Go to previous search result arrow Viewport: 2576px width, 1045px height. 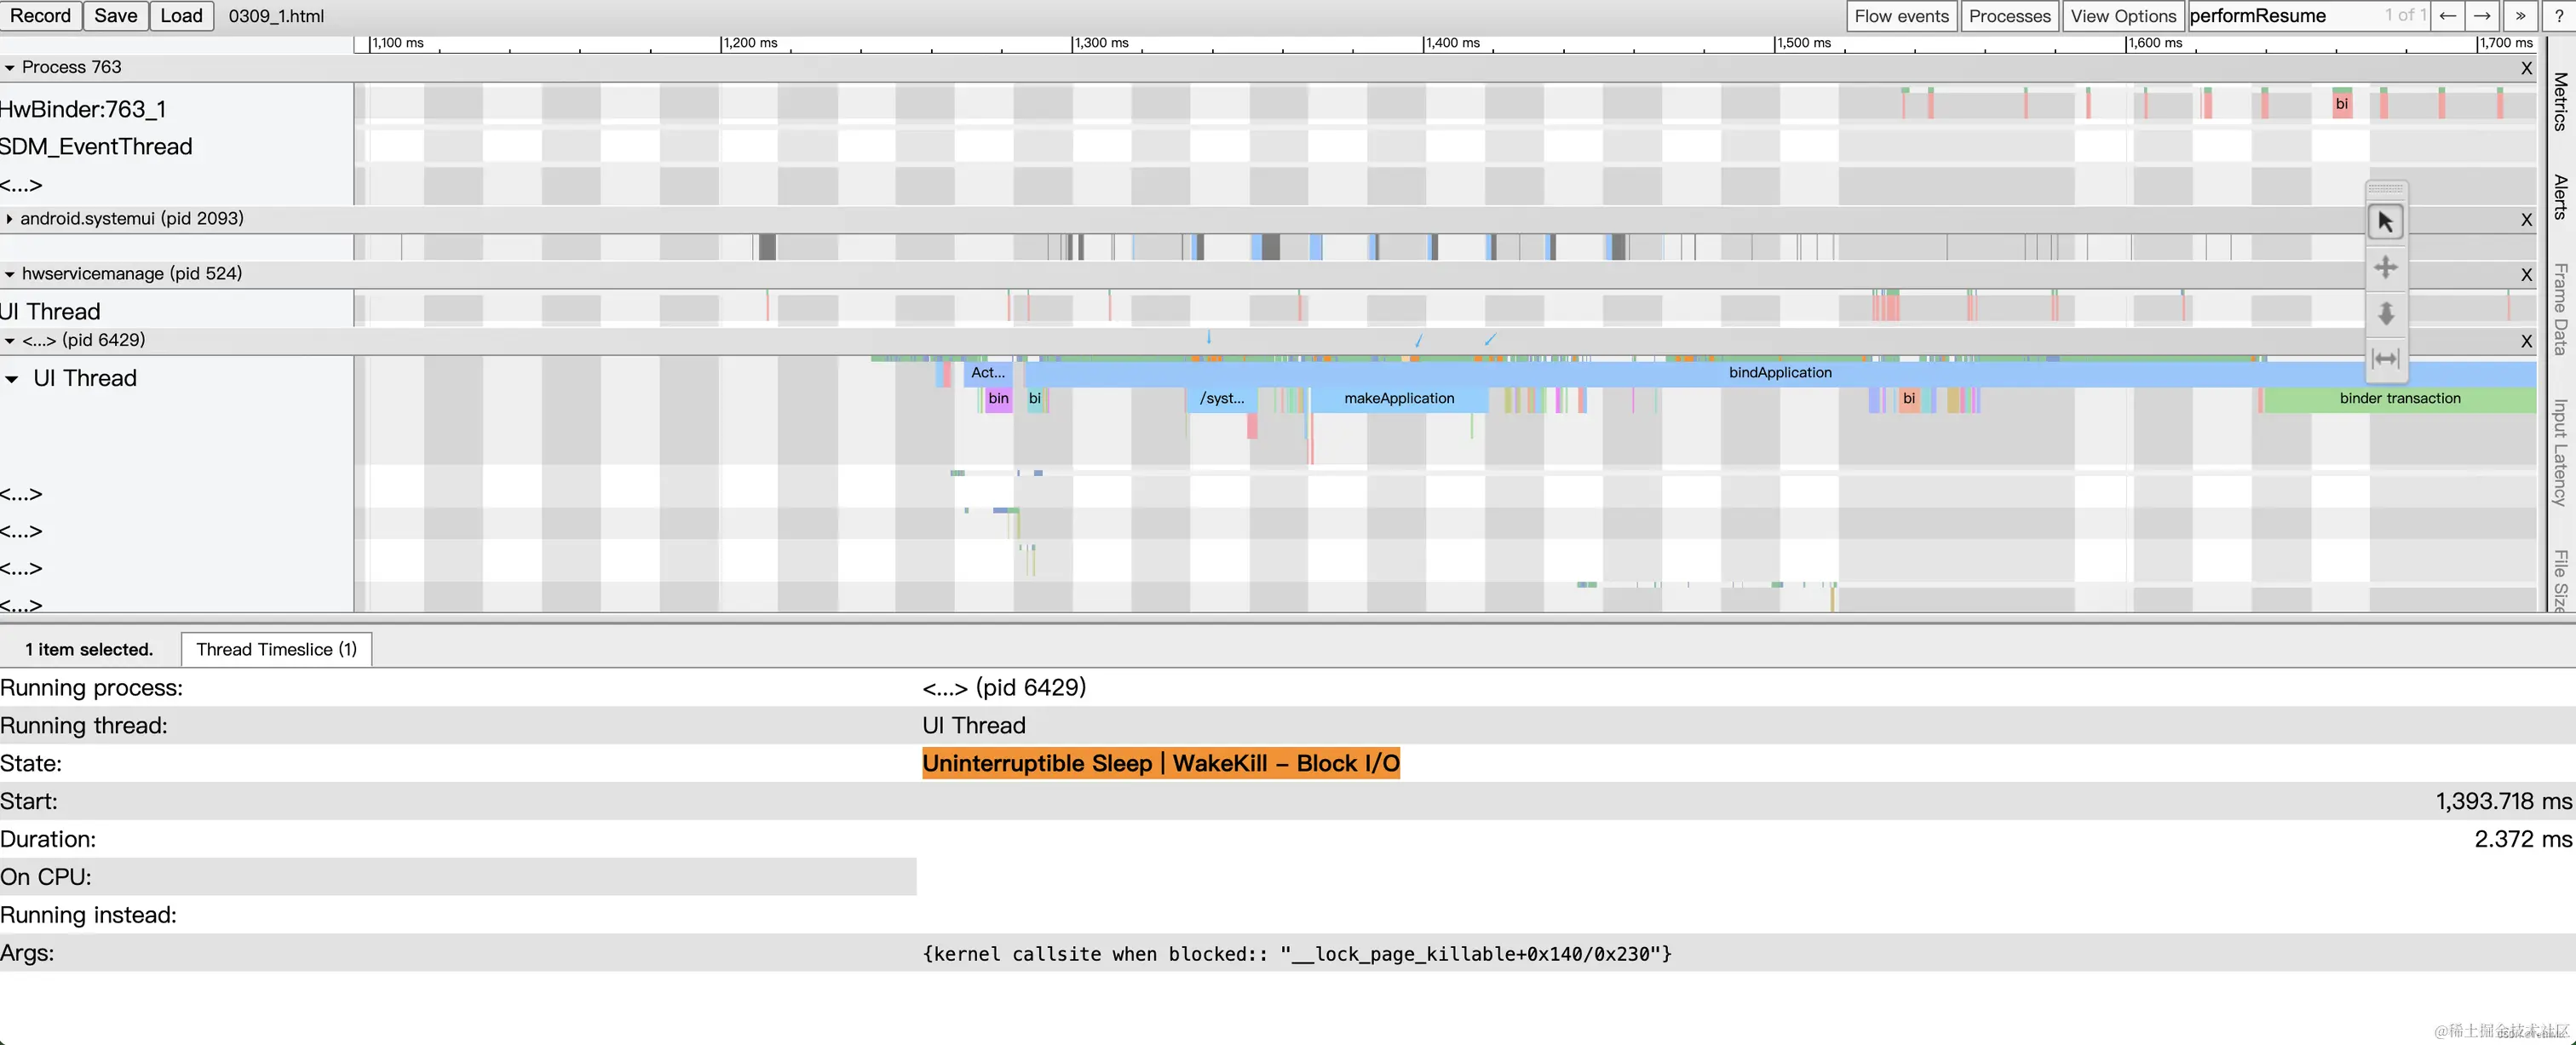[x=2447, y=16]
